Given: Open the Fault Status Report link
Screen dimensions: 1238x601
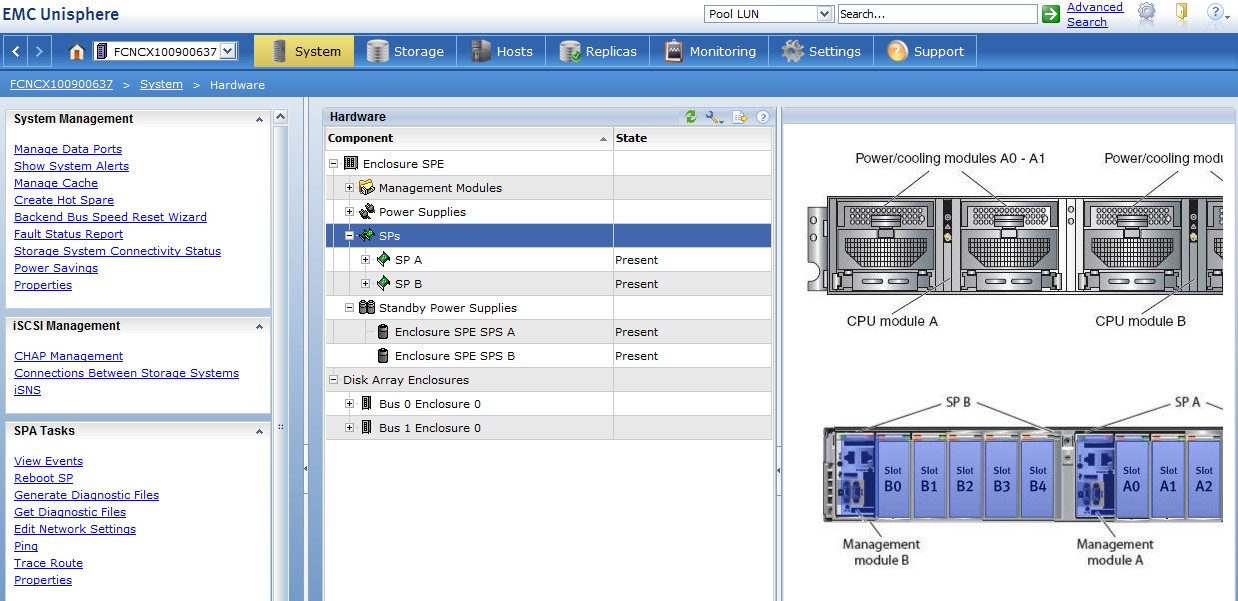Looking at the screenshot, I should point(68,234).
